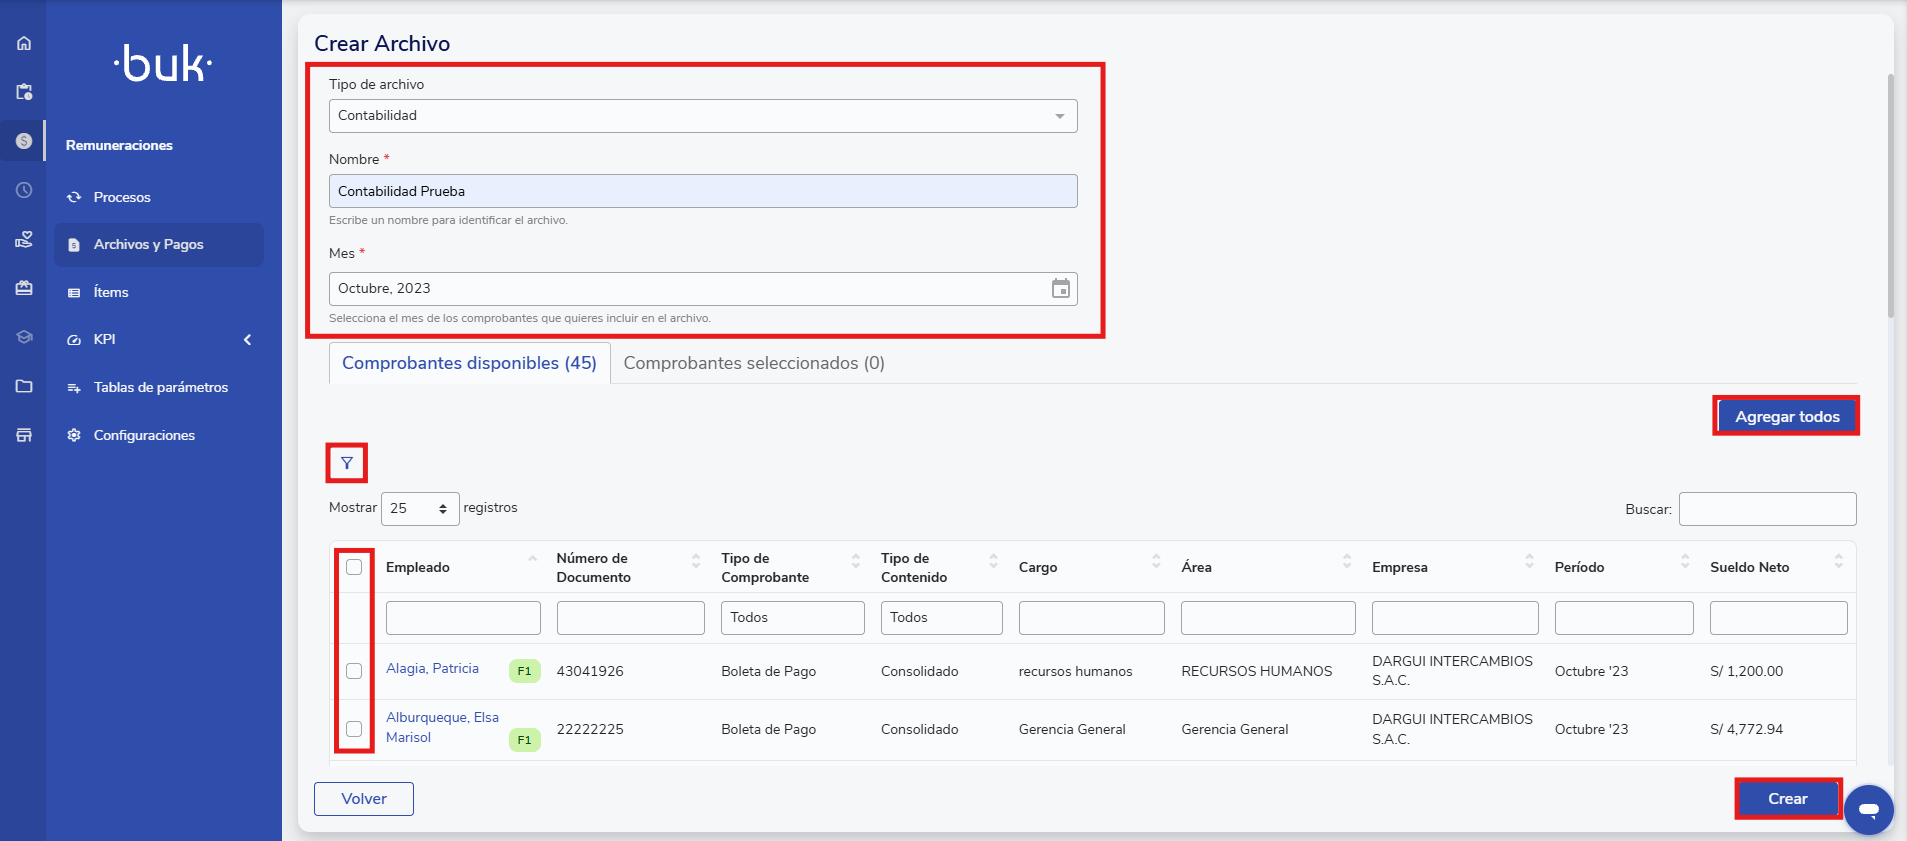Viewport: 1907px width, 841px height.
Task: Open the calendar picker in Mes field
Action: 1060,289
